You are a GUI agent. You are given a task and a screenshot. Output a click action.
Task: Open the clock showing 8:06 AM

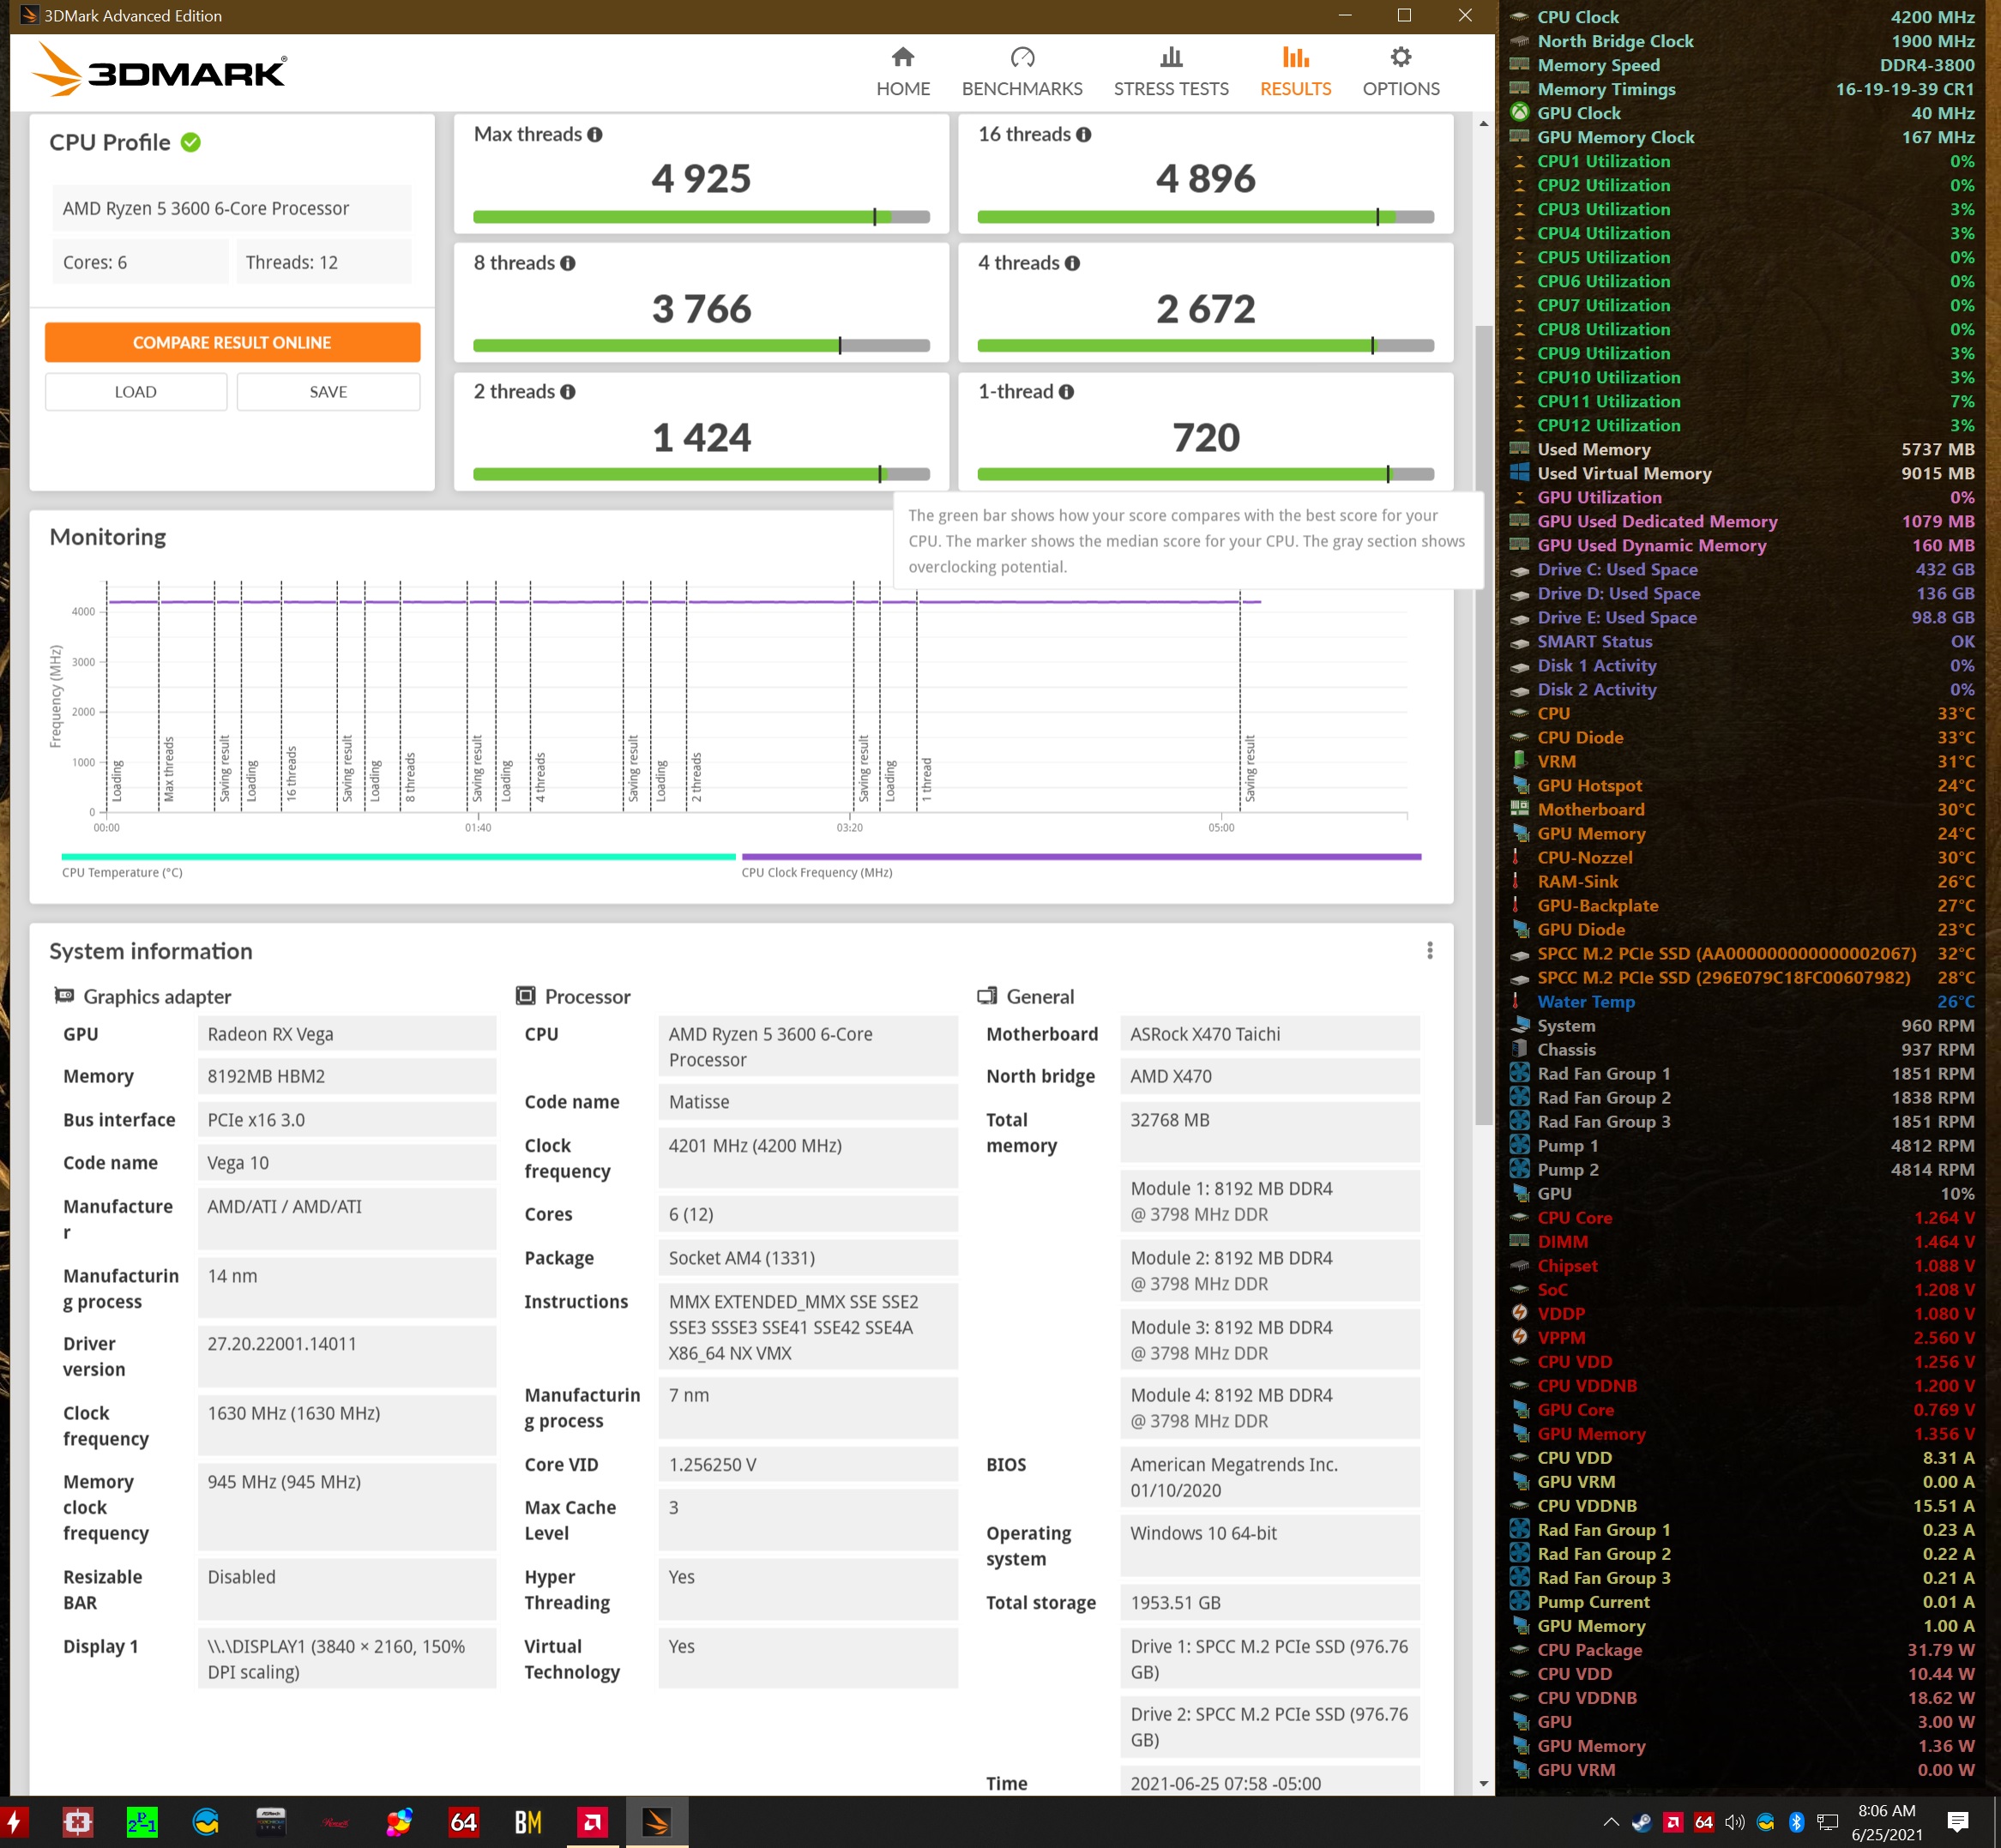1886,1822
